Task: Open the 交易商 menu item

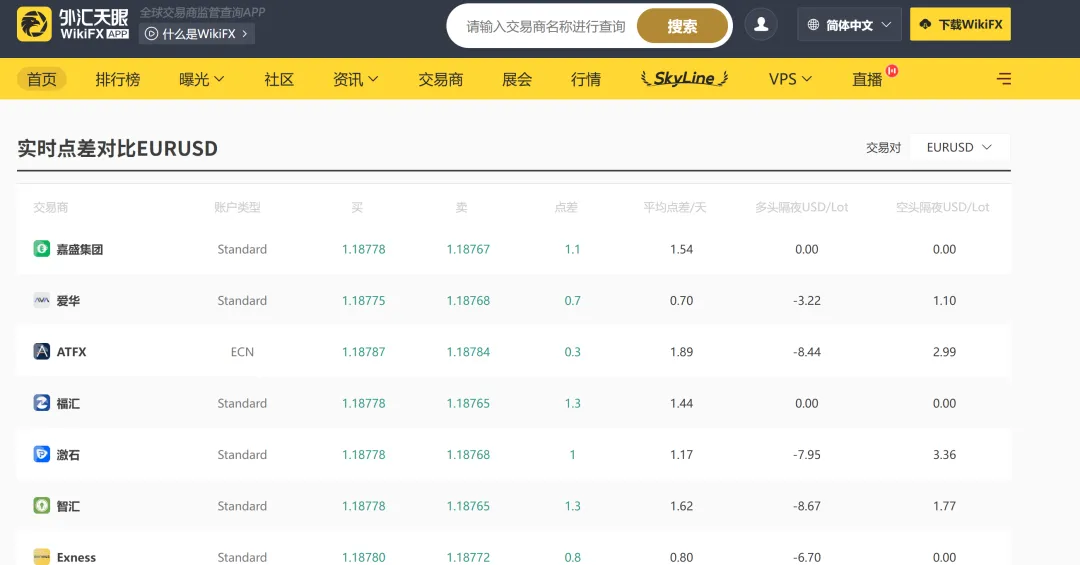Action: pyautogui.click(x=441, y=79)
